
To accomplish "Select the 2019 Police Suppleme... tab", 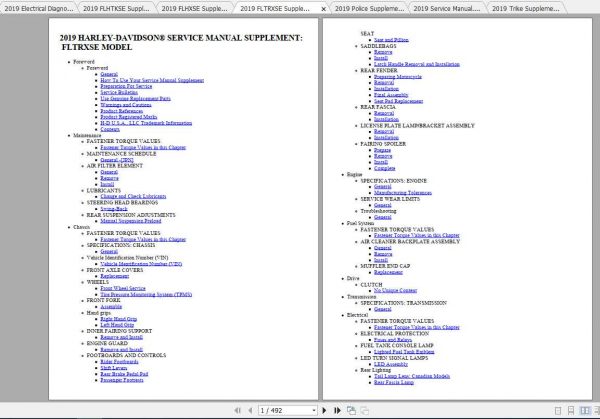I will 369,8.
